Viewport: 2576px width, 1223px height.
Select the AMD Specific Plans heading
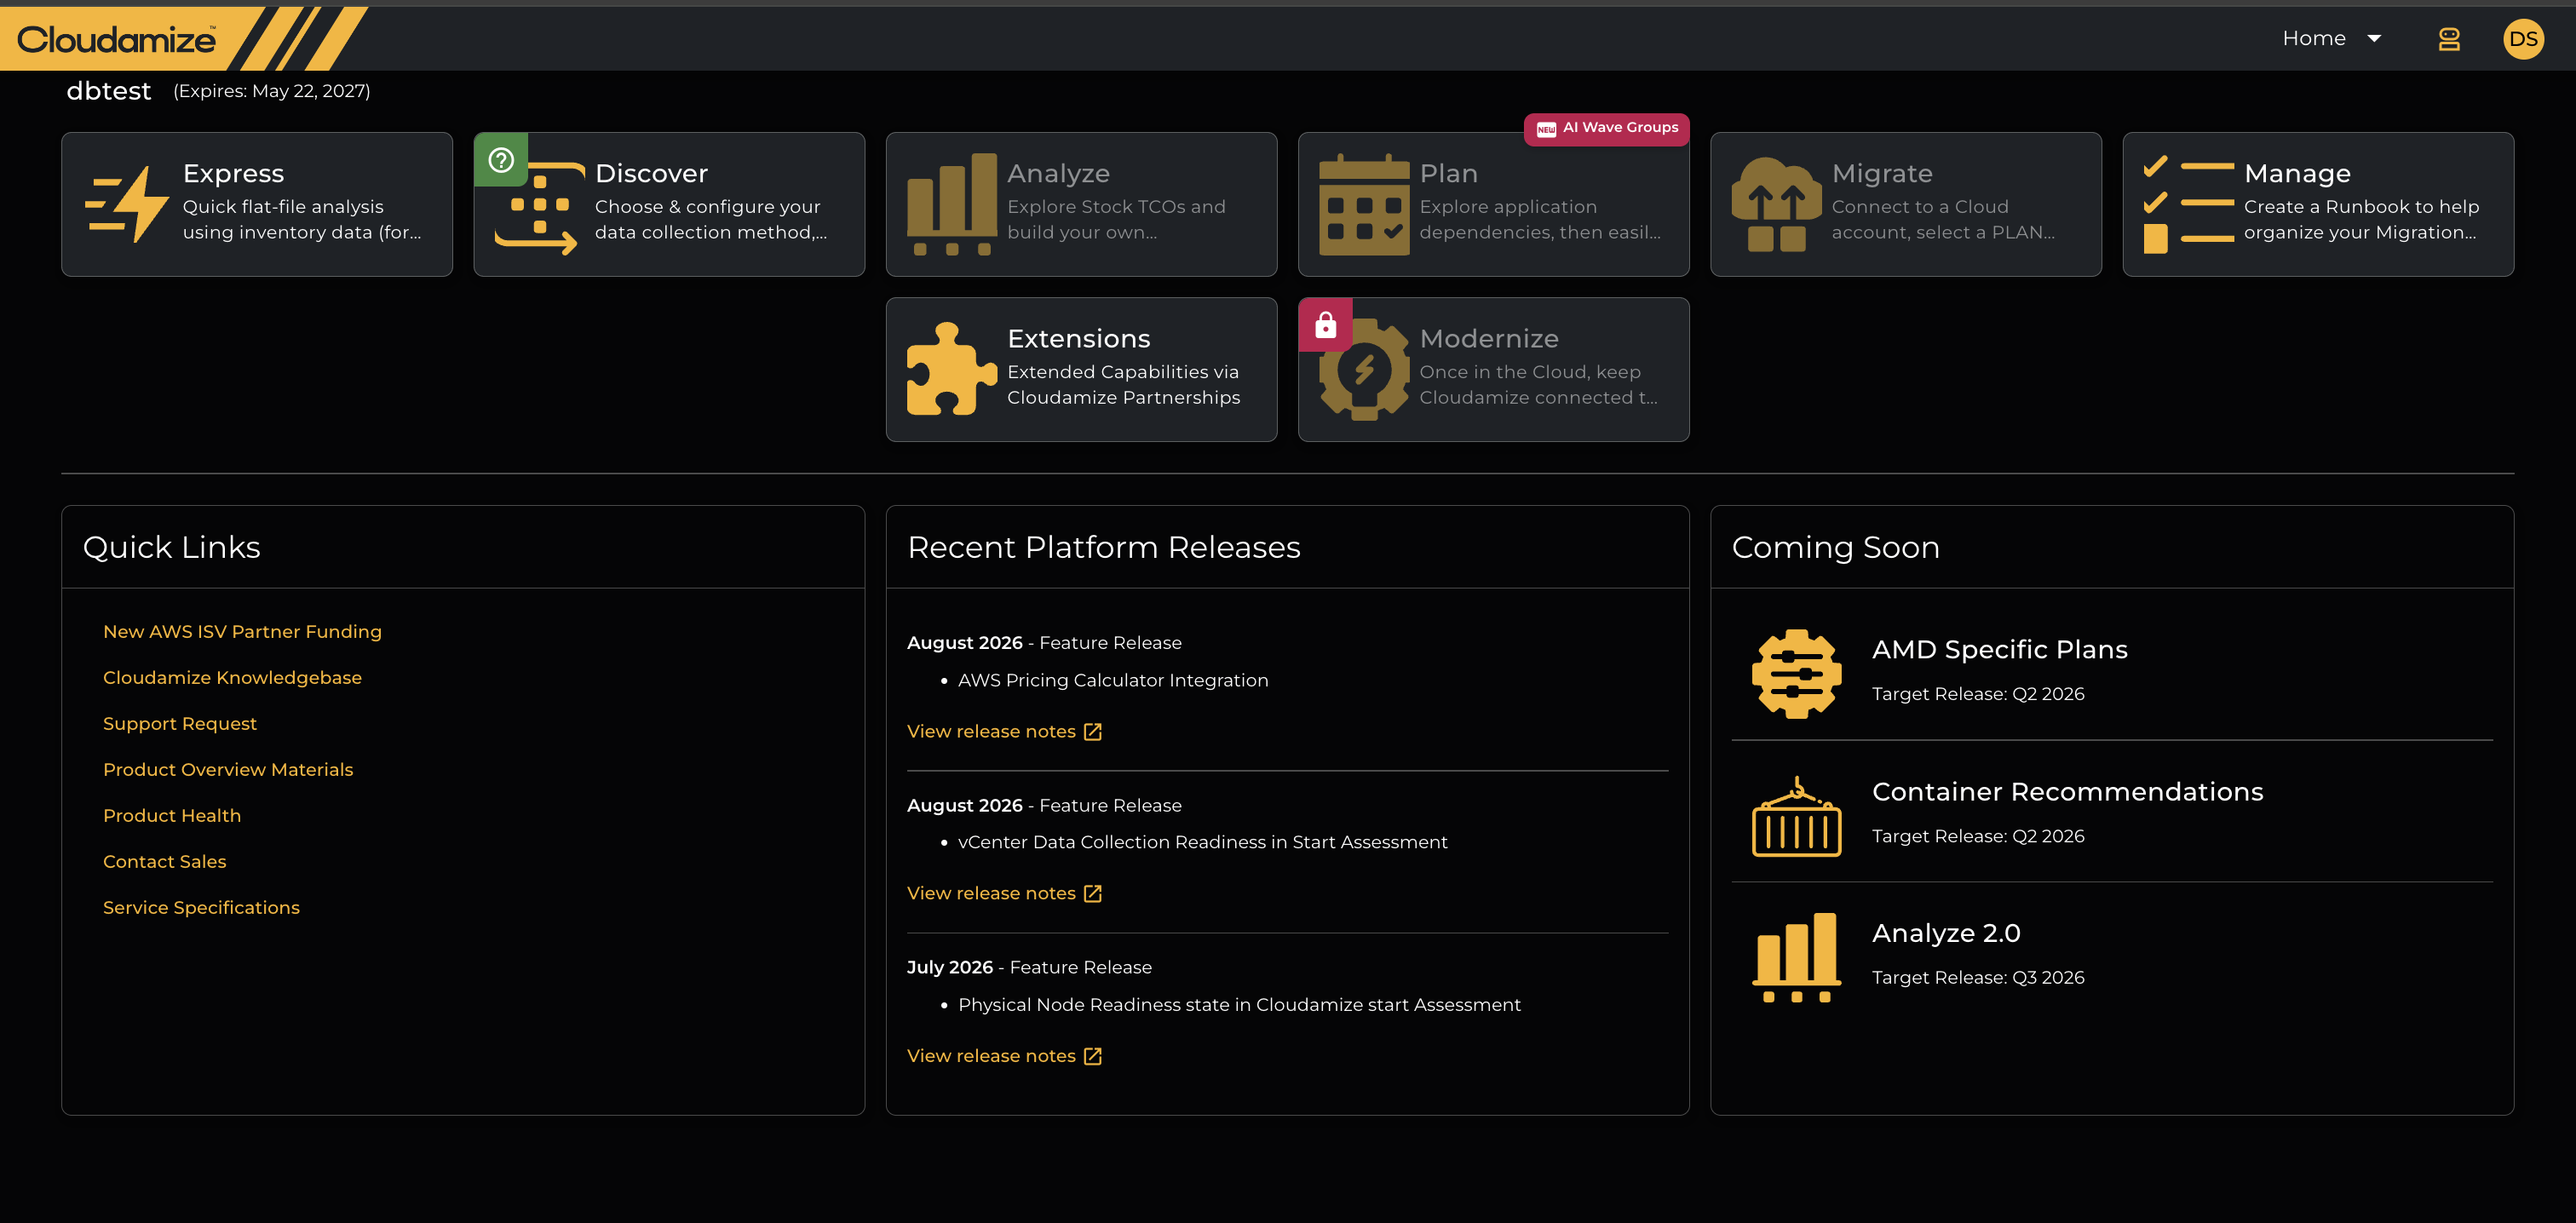[x=1999, y=650]
